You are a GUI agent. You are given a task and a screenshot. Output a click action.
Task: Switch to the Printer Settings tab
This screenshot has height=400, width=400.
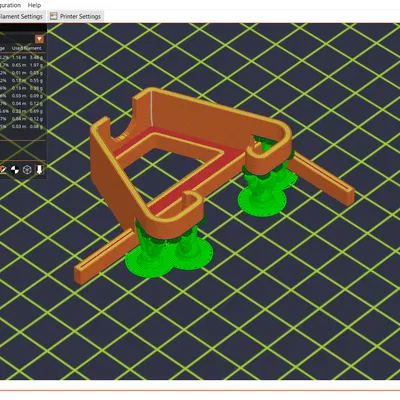point(76,16)
